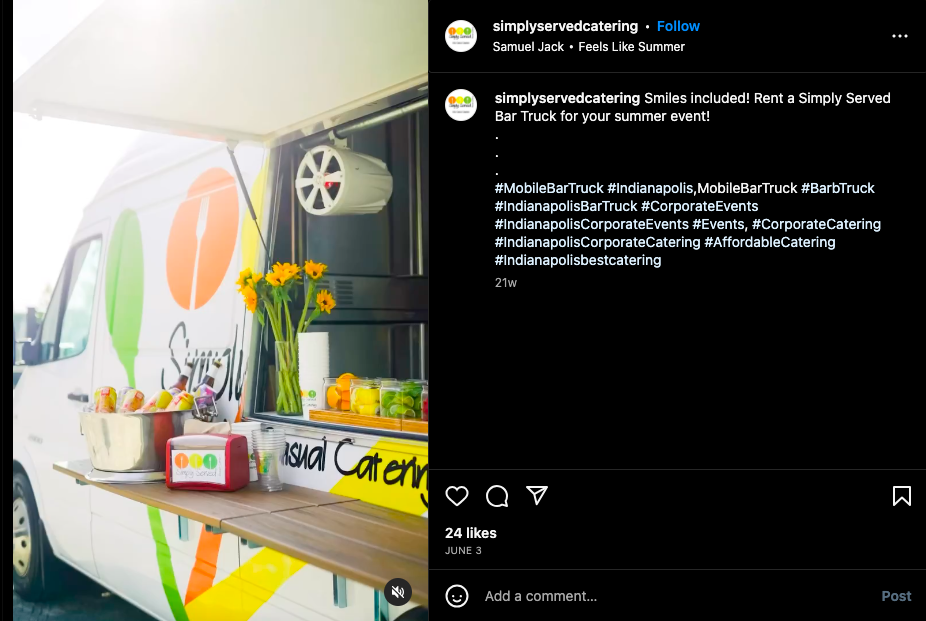Click the Post comment button
This screenshot has height=621, width=926.
tap(896, 596)
